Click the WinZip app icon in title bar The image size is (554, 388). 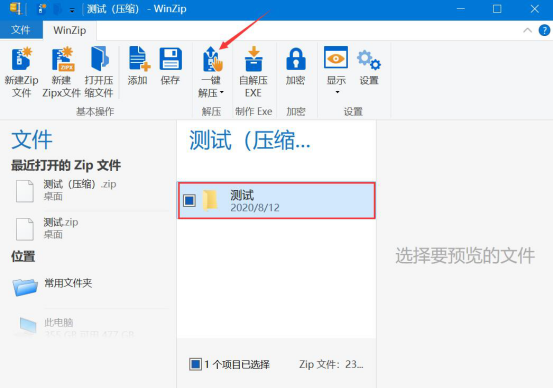[x=16, y=8]
